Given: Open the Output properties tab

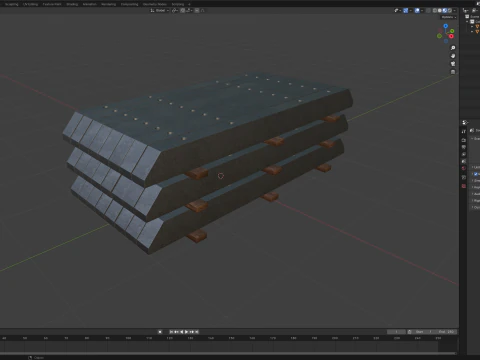Looking at the screenshot, I should [x=464, y=147].
